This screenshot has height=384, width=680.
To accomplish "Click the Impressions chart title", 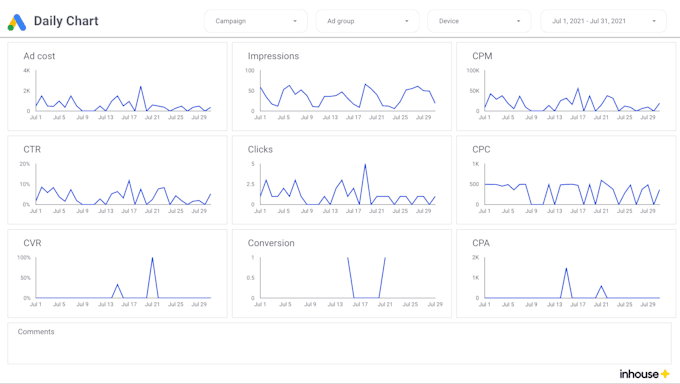I will click(273, 56).
